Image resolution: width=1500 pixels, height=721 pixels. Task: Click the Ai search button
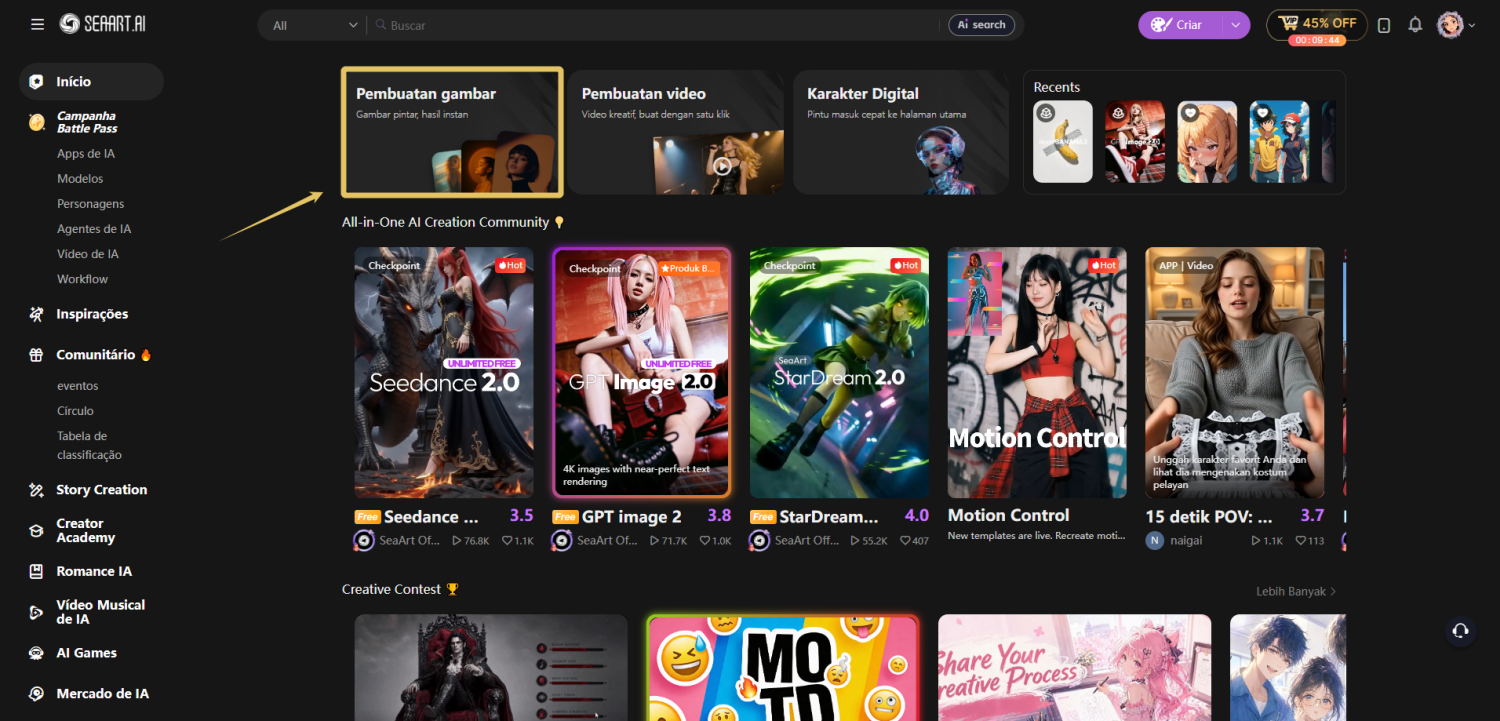tap(981, 25)
